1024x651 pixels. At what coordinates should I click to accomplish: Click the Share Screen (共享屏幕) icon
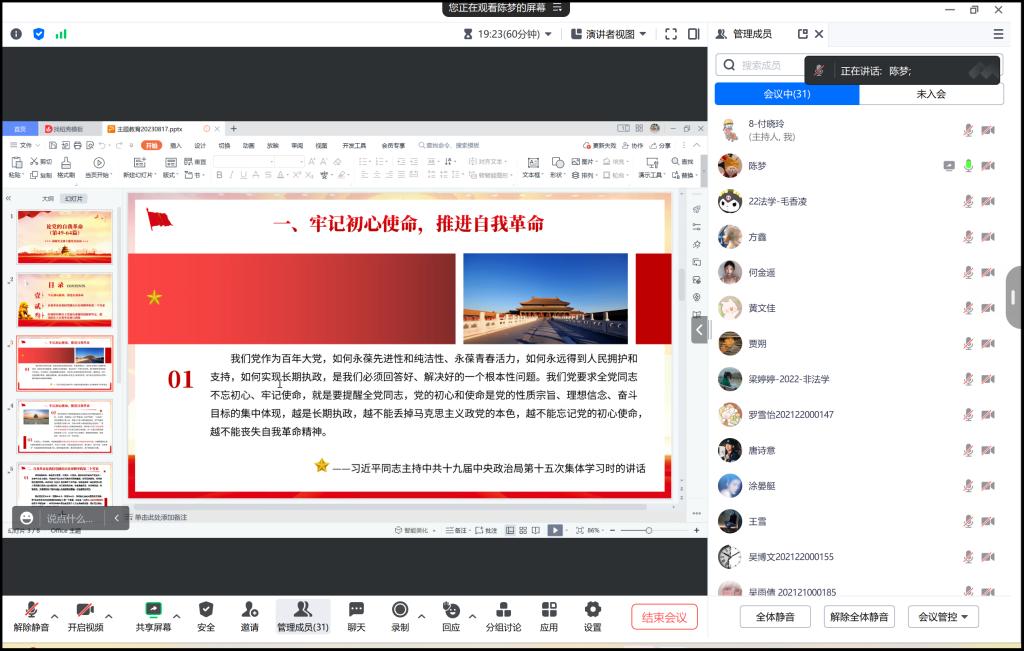(x=153, y=610)
